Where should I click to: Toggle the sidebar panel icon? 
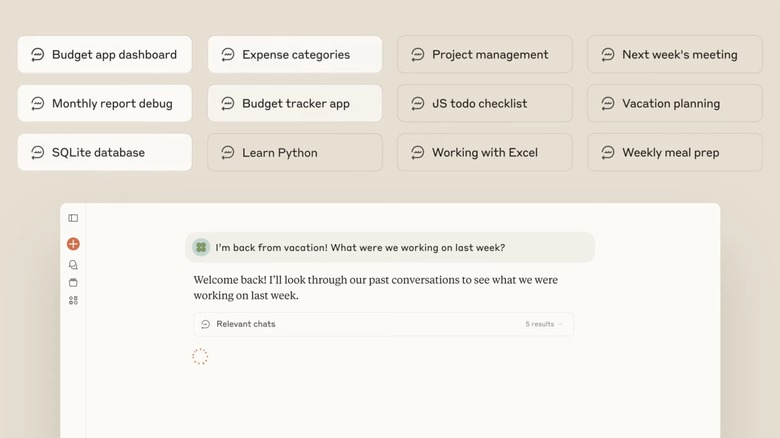[x=73, y=218]
